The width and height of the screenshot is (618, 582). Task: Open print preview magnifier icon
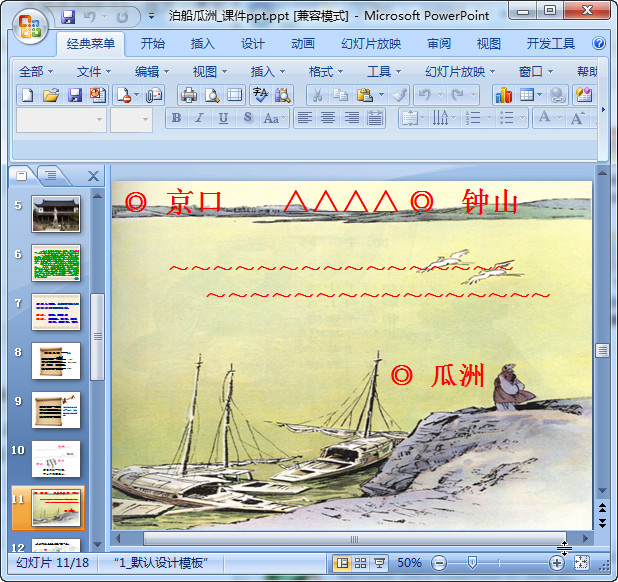pos(212,95)
